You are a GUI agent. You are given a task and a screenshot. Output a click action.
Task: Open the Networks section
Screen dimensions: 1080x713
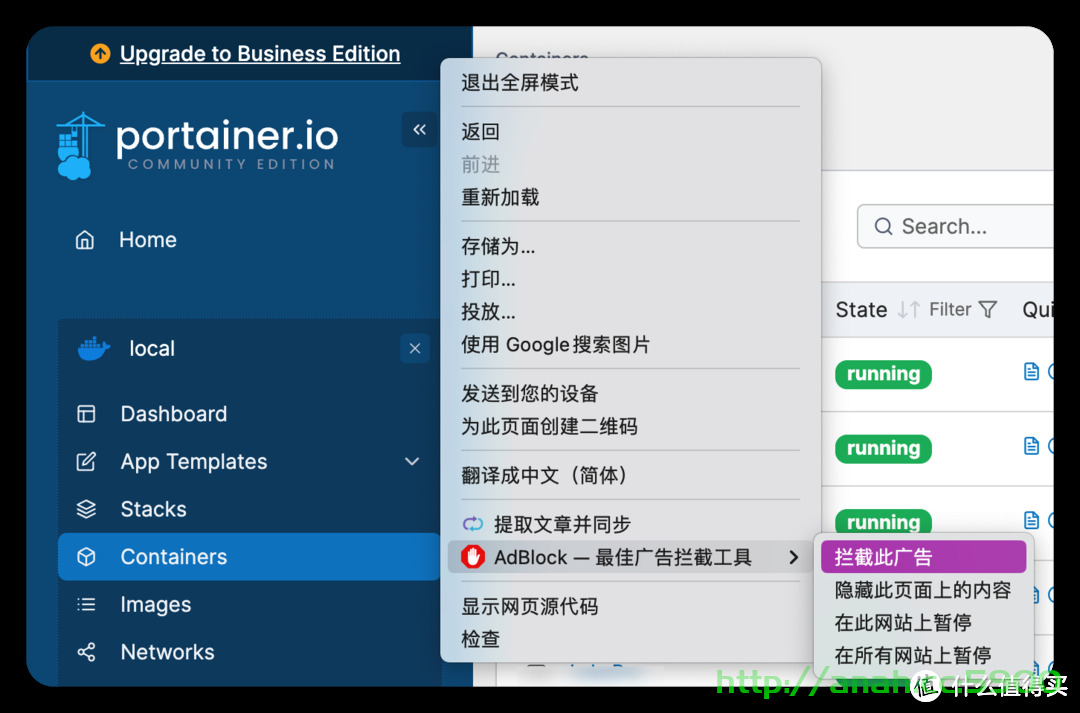[167, 652]
